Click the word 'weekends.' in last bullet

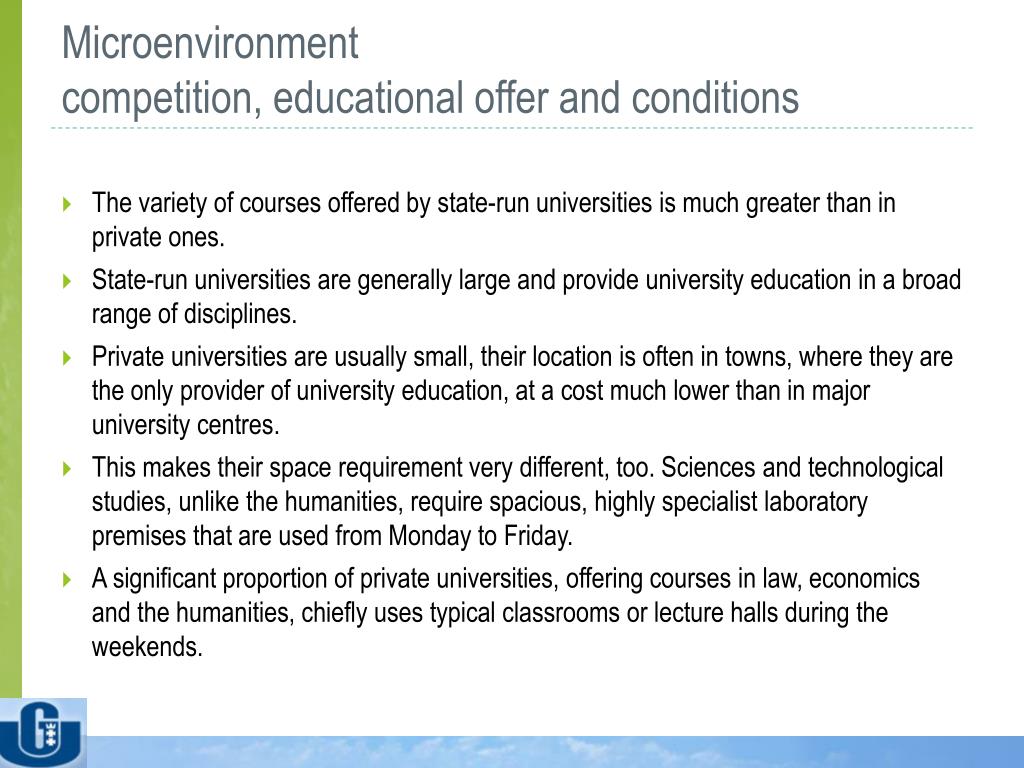click(147, 647)
